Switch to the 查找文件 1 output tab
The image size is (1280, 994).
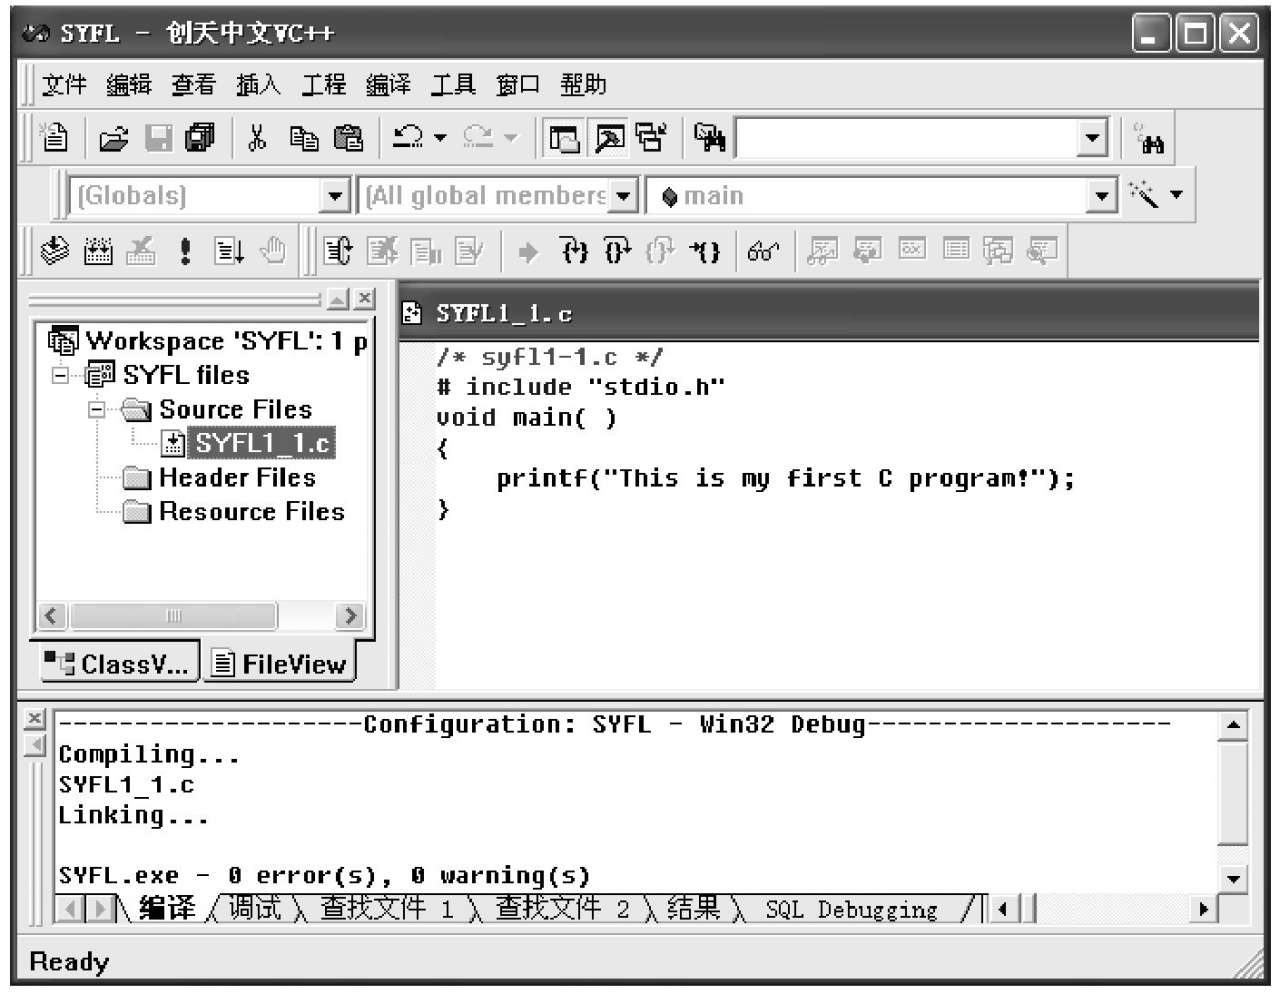pyautogui.click(x=386, y=908)
